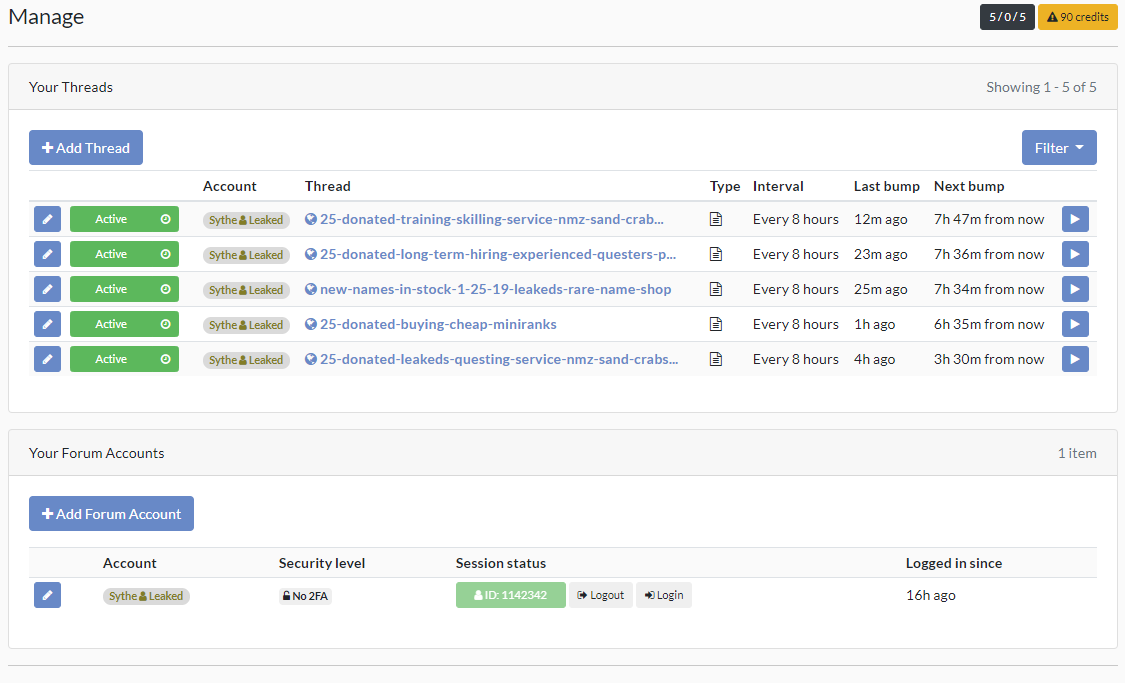Click the 5/0/5 thread count badge
This screenshot has height=683, width=1125.
(x=1007, y=17)
